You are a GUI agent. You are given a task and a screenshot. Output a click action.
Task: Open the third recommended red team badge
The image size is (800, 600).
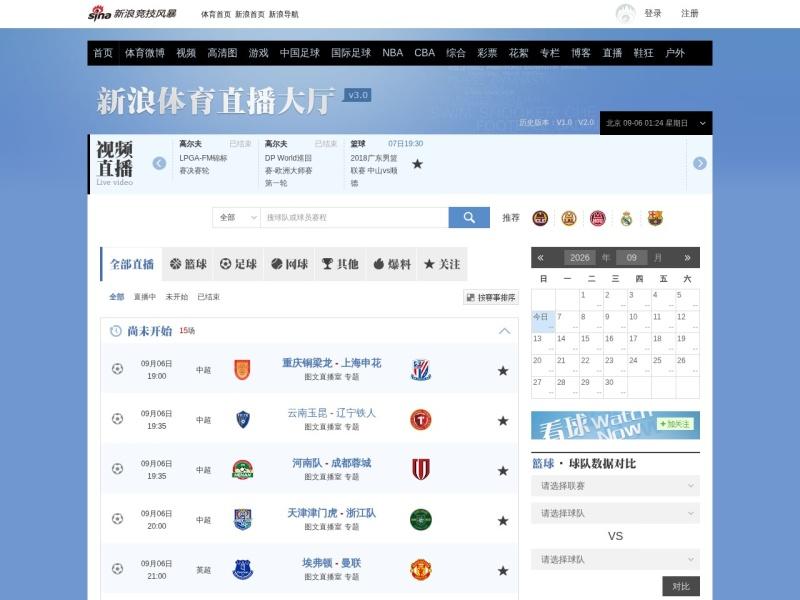click(x=597, y=218)
